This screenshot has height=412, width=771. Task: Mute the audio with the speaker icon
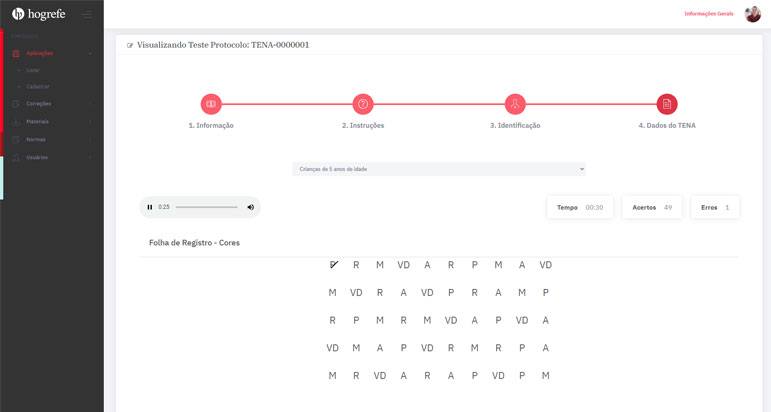pos(251,207)
